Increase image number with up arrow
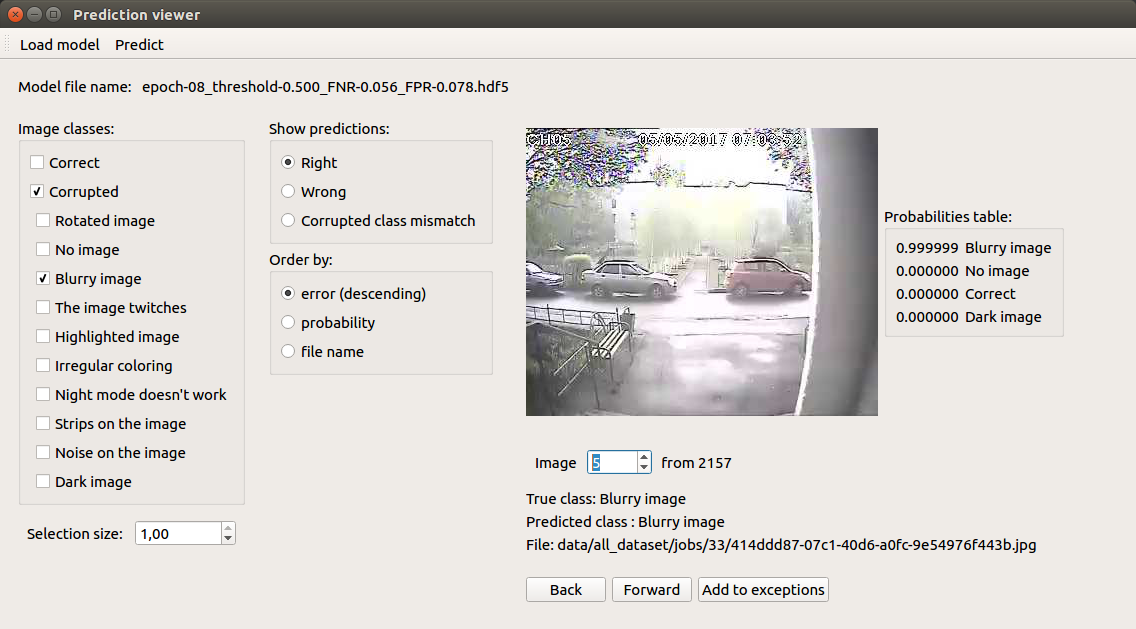Viewport: 1136px width, 629px height. [643, 457]
